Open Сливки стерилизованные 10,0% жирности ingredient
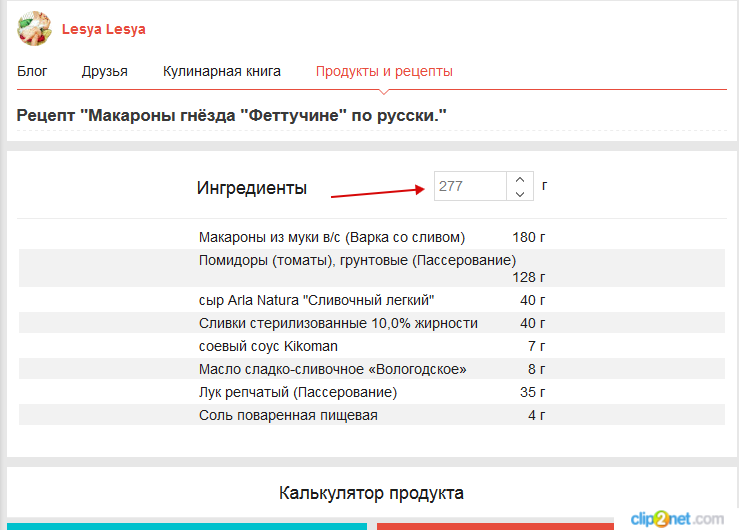The height and width of the screenshot is (530, 739). tap(338, 323)
